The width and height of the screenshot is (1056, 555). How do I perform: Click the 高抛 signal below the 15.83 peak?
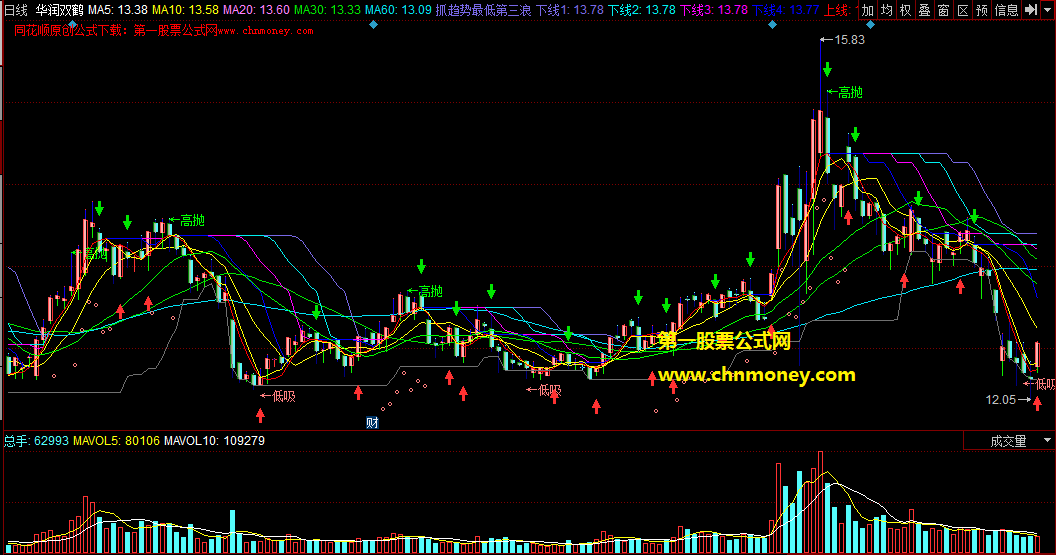850,92
